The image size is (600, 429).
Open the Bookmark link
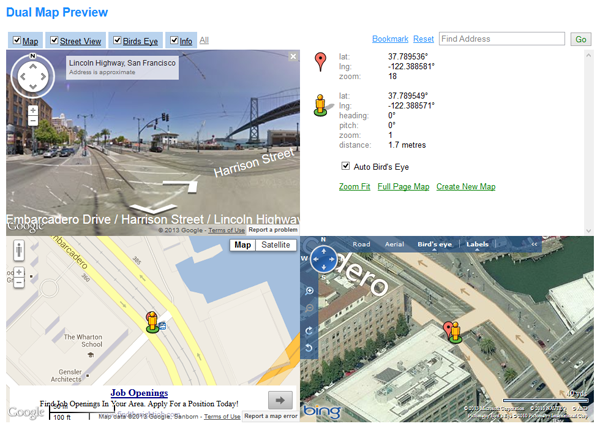(390, 39)
